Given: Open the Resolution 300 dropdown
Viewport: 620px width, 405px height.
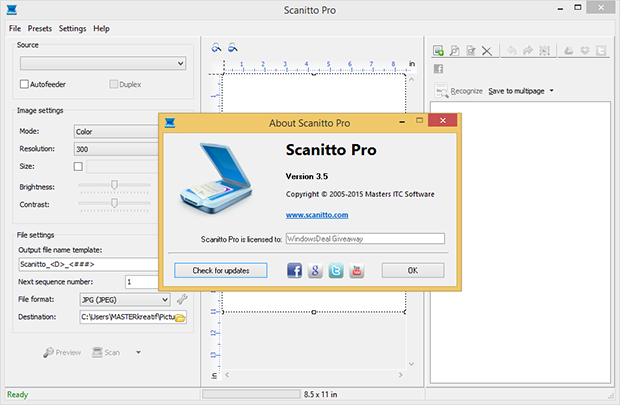Looking at the screenshot, I should point(116,149).
